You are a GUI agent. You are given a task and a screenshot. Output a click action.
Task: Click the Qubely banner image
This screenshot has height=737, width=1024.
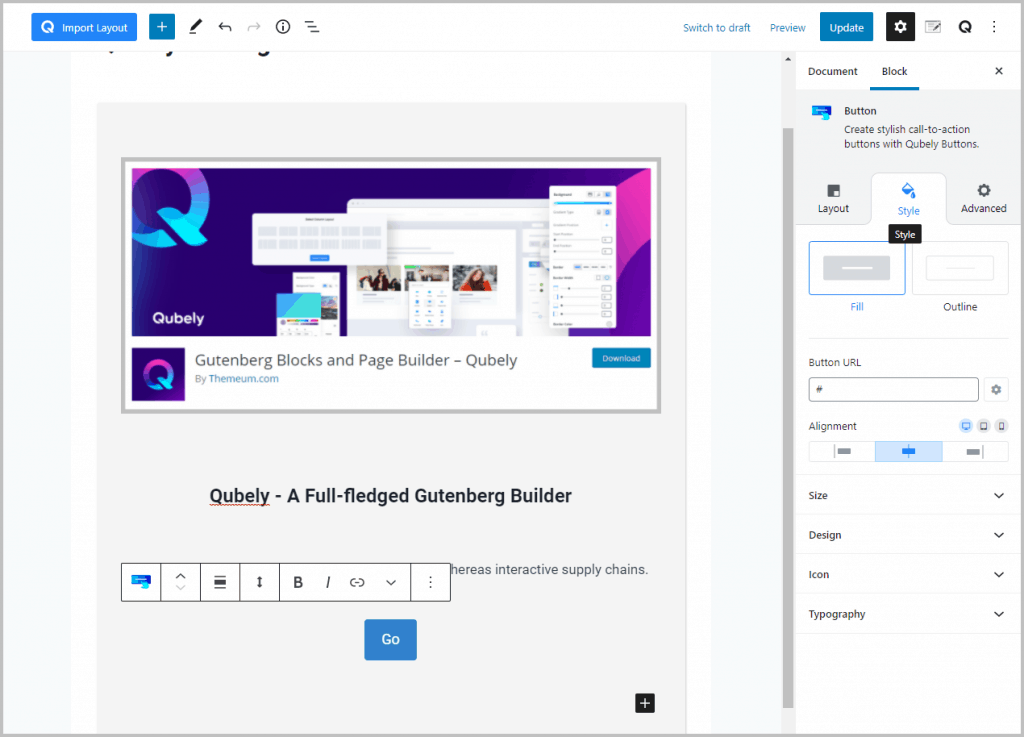[391, 253]
